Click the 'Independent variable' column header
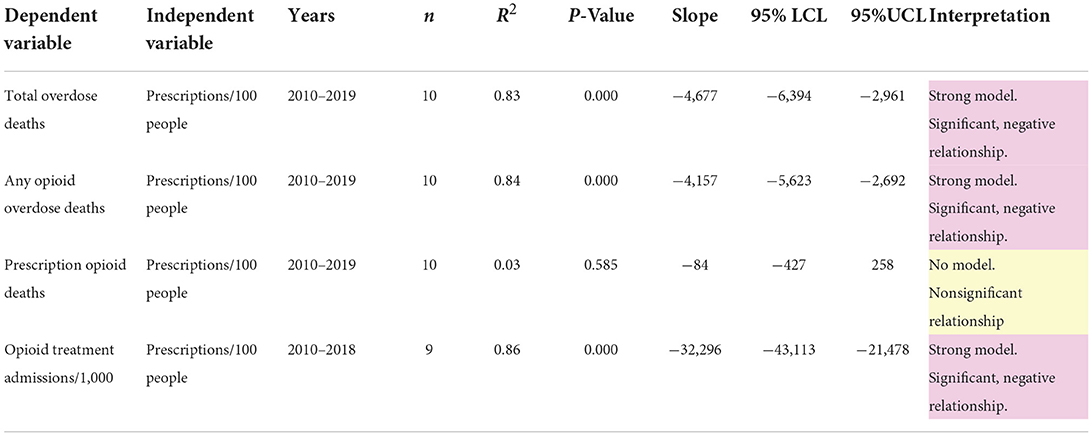 [x=200, y=29]
